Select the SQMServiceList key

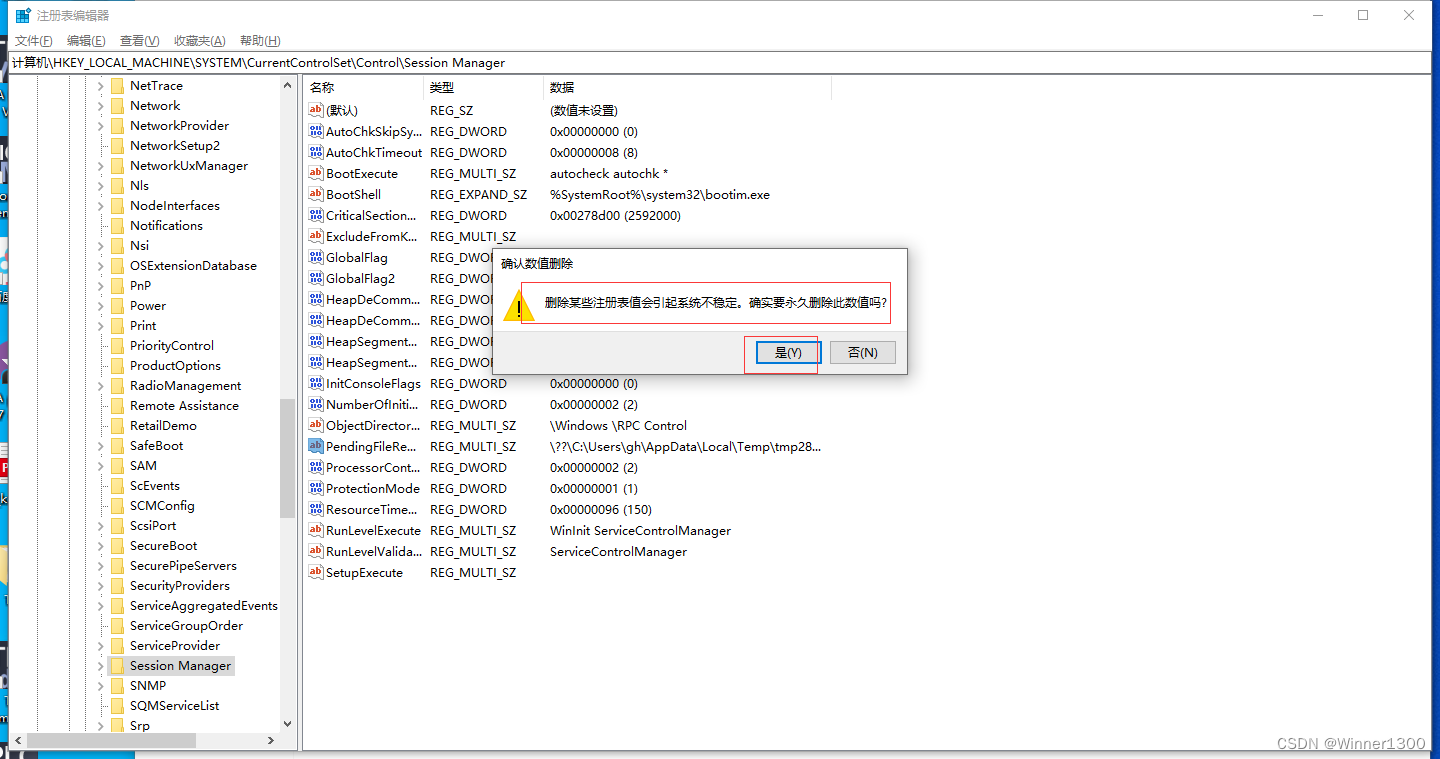coord(174,705)
